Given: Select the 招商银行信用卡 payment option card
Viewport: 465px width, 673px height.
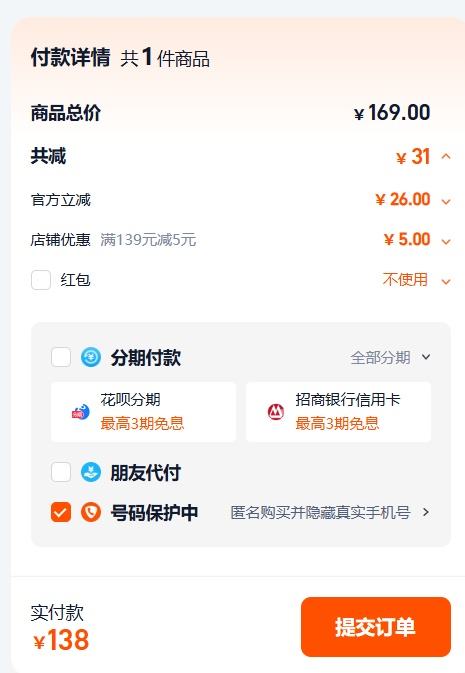Looking at the screenshot, I should click(x=338, y=412).
